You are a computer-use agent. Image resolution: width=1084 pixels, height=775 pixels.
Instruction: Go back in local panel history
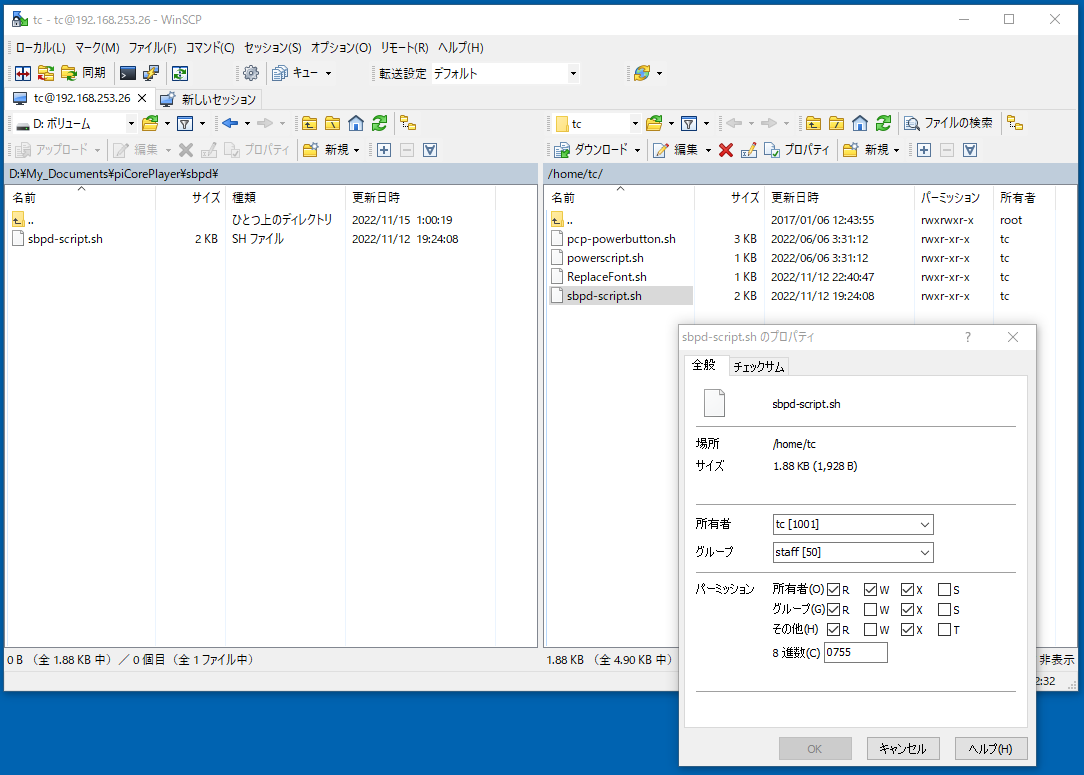[x=230, y=124]
